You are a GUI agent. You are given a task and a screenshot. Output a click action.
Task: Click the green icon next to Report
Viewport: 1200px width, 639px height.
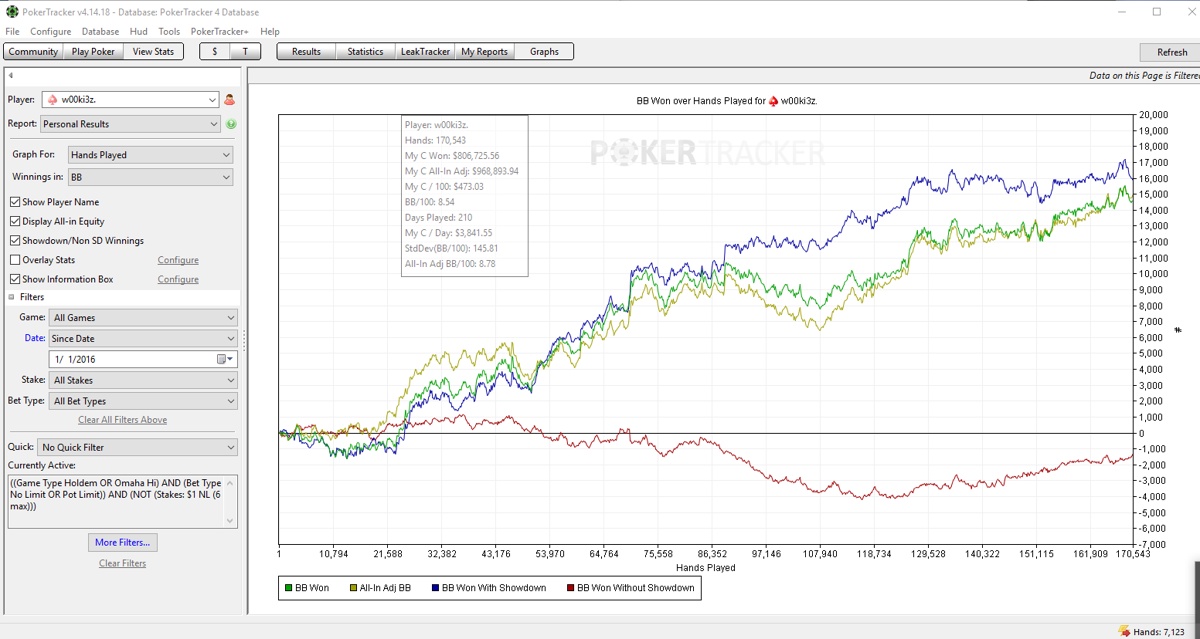point(231,124)
